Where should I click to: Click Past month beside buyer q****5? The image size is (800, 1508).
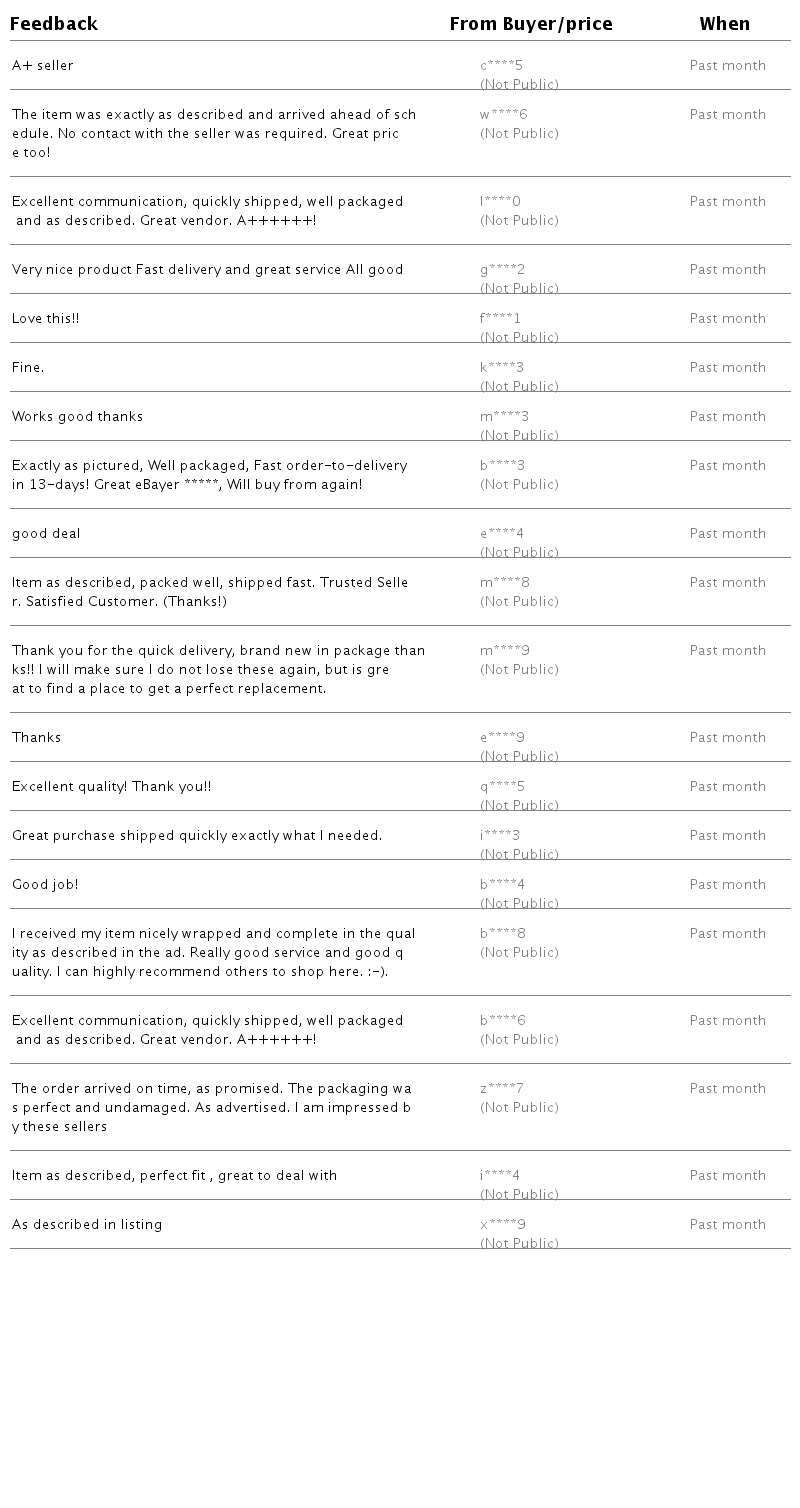pyautogui.click(x=727, y=787)
